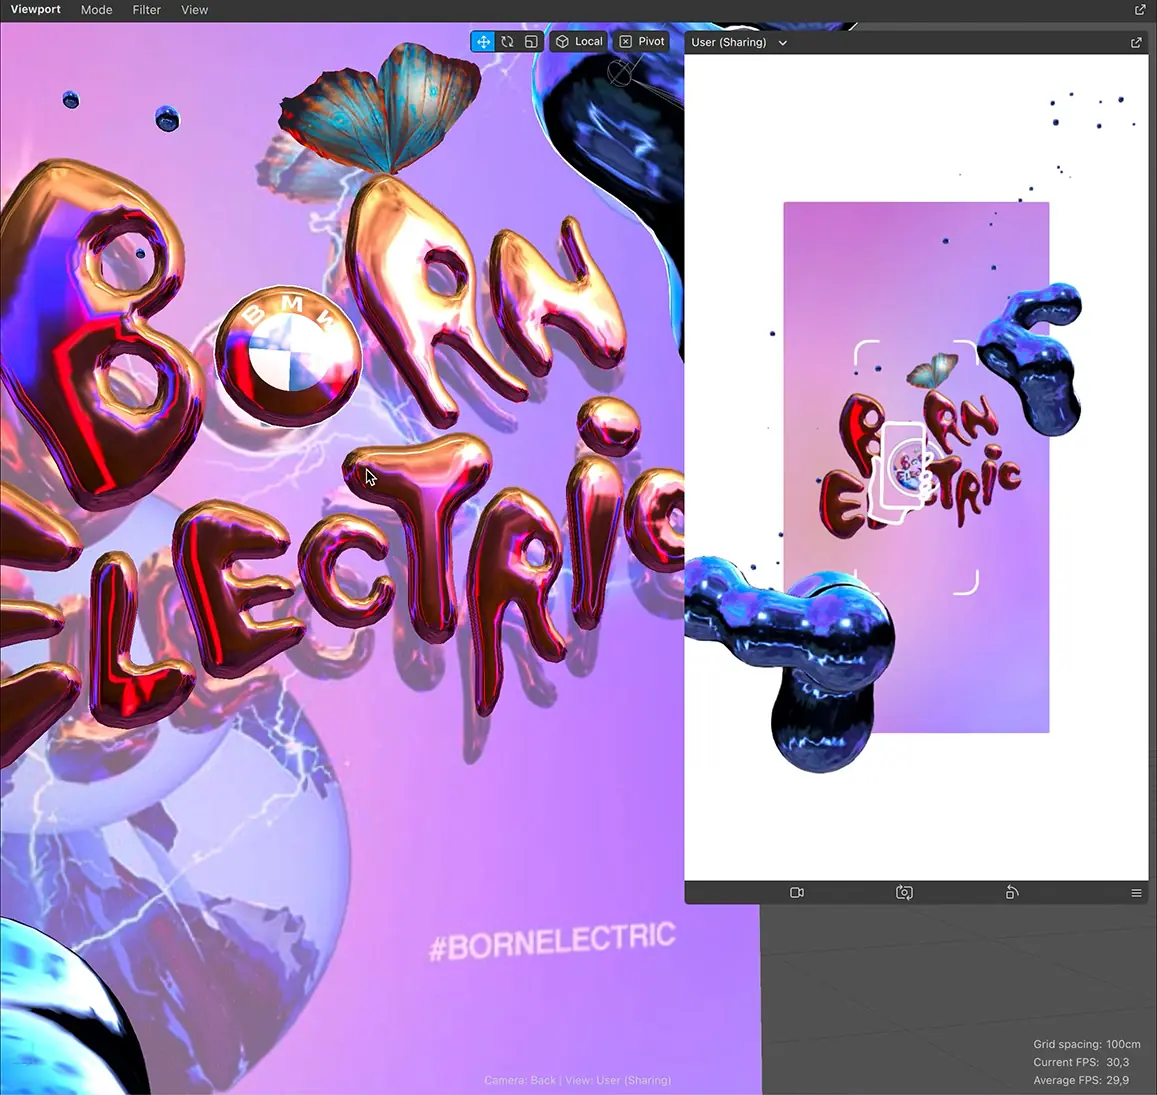Click the Grid spacing: 100cm readout

1086,1044
